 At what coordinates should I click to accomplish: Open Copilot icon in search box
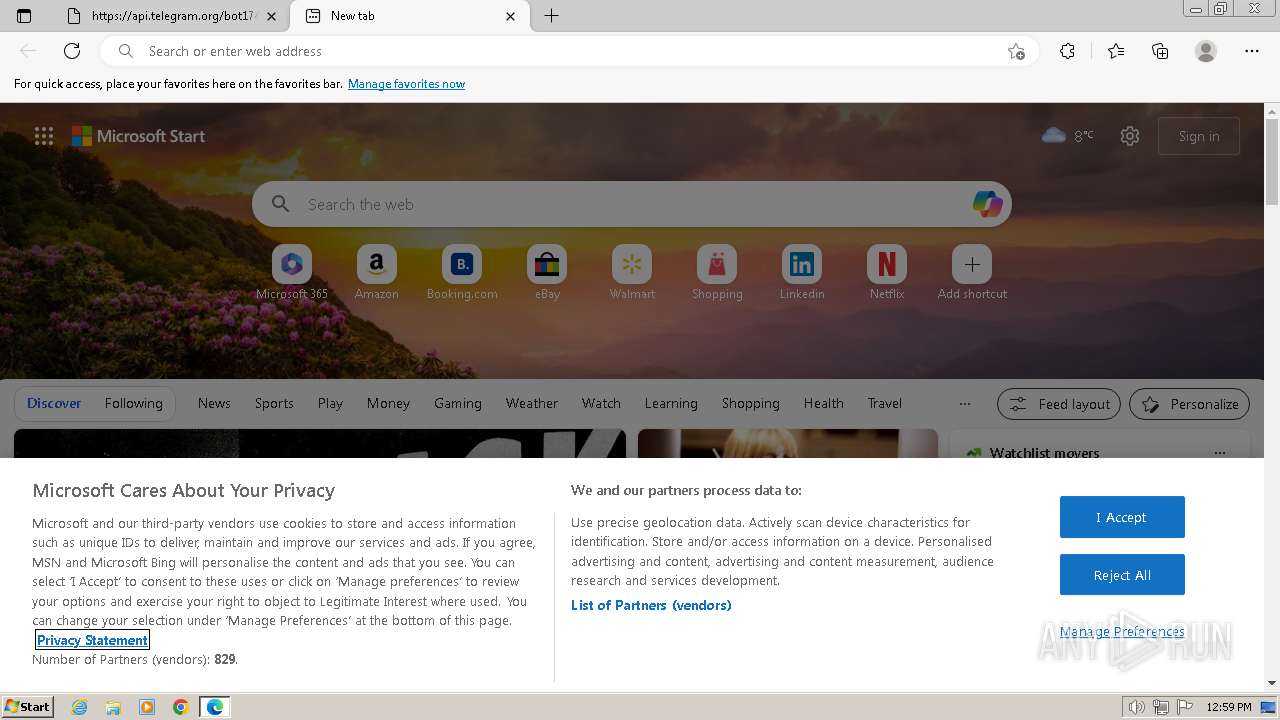point(987,204)
